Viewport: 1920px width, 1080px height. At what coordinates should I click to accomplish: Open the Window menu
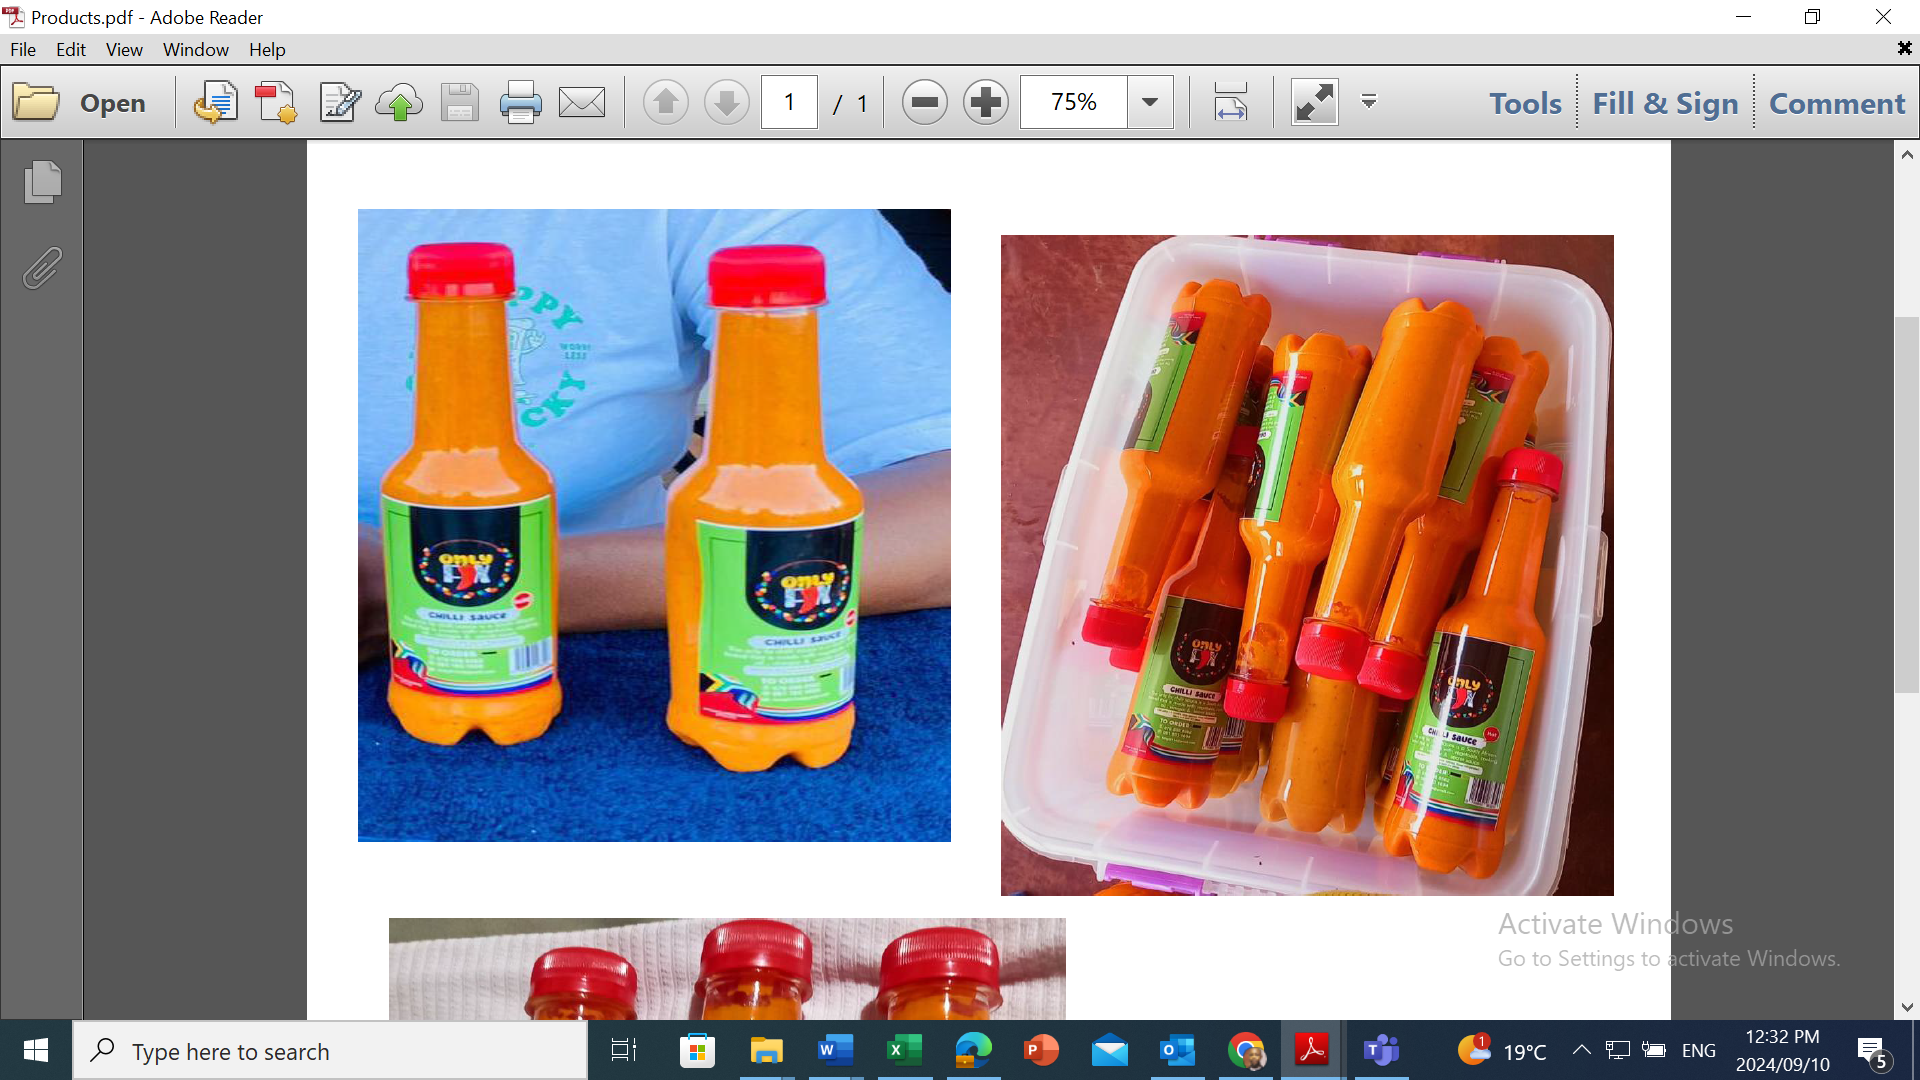point(195,49)
